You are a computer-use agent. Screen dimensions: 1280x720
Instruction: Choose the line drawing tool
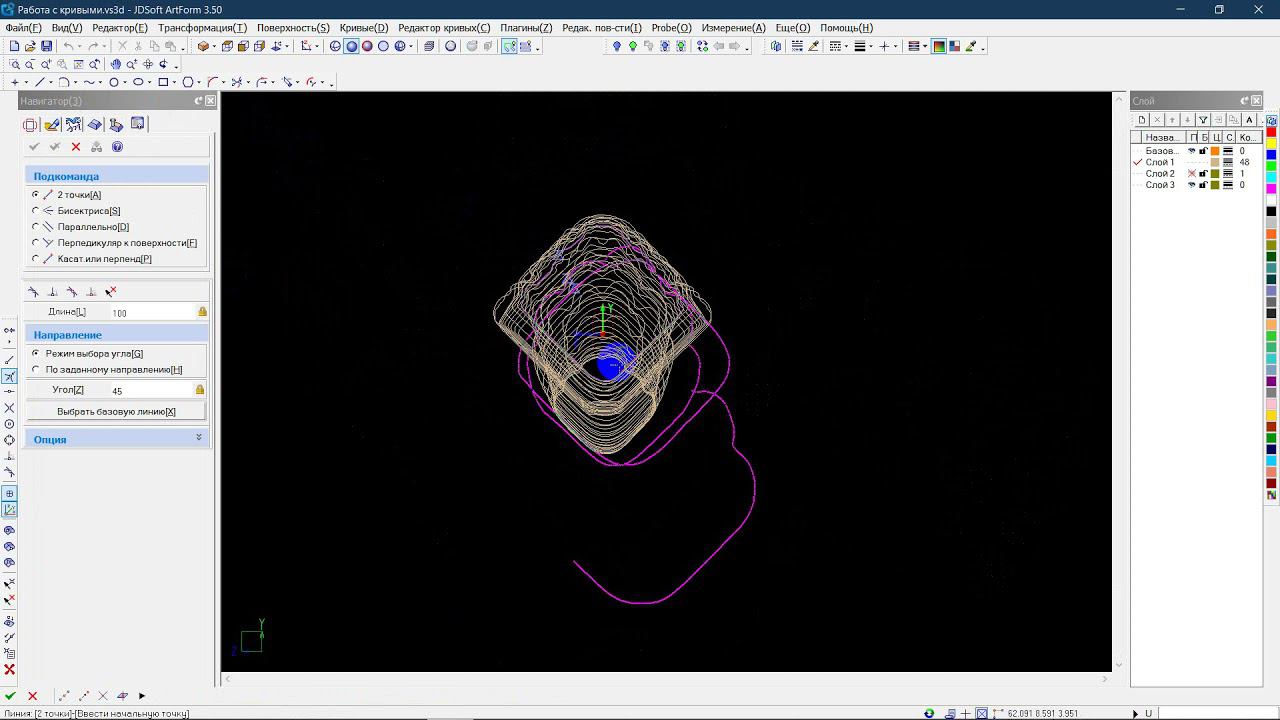tap(40, 82)
